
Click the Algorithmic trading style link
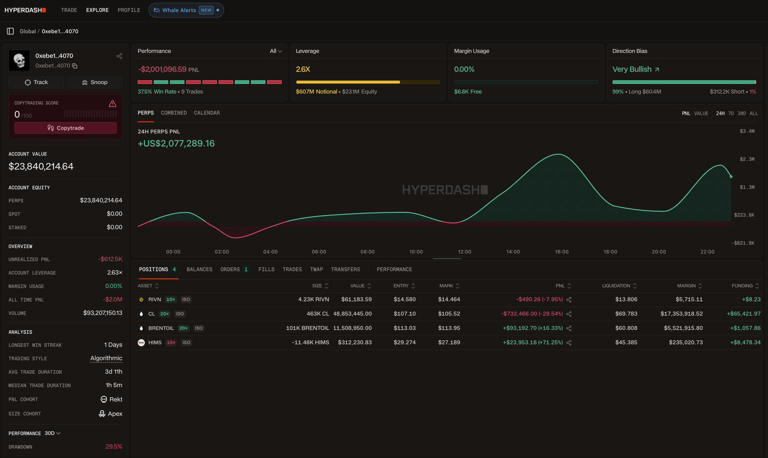(106, 358)
